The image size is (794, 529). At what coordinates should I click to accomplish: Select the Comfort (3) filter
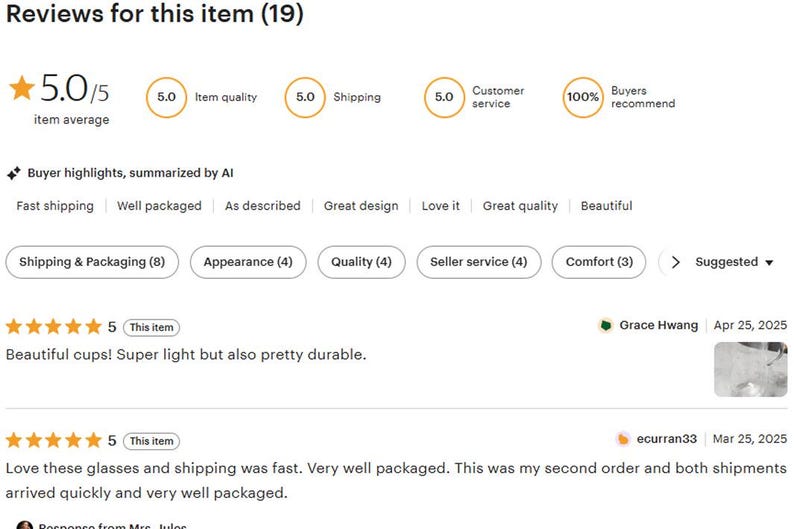(599, 262)
